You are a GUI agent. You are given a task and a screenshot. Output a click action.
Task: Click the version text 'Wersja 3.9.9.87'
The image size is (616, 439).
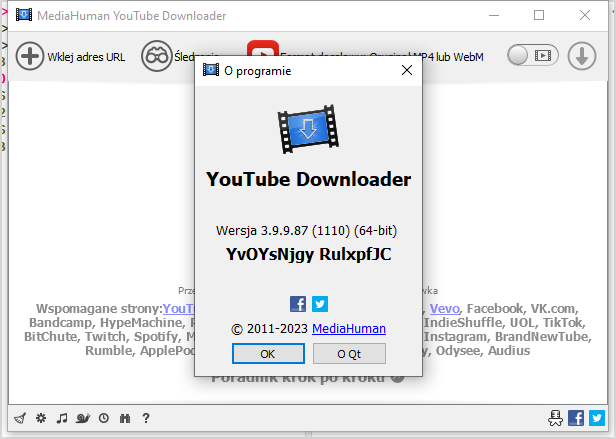[x=262, y=230]
